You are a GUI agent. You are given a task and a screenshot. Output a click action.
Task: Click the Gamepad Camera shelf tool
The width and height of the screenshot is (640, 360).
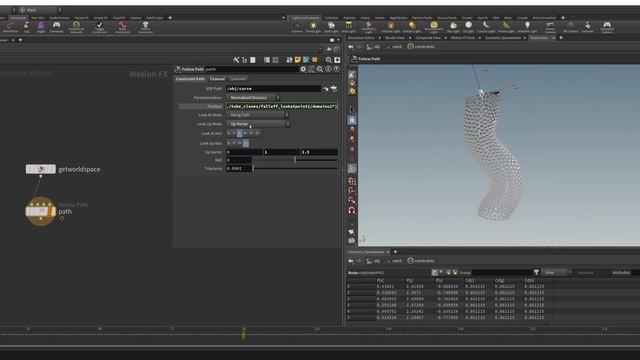[x=607, y=27]
